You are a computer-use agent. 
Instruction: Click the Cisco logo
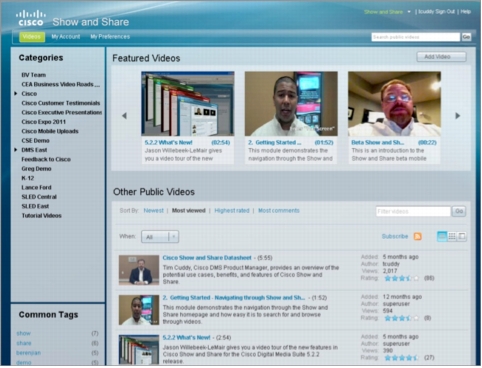31,18
